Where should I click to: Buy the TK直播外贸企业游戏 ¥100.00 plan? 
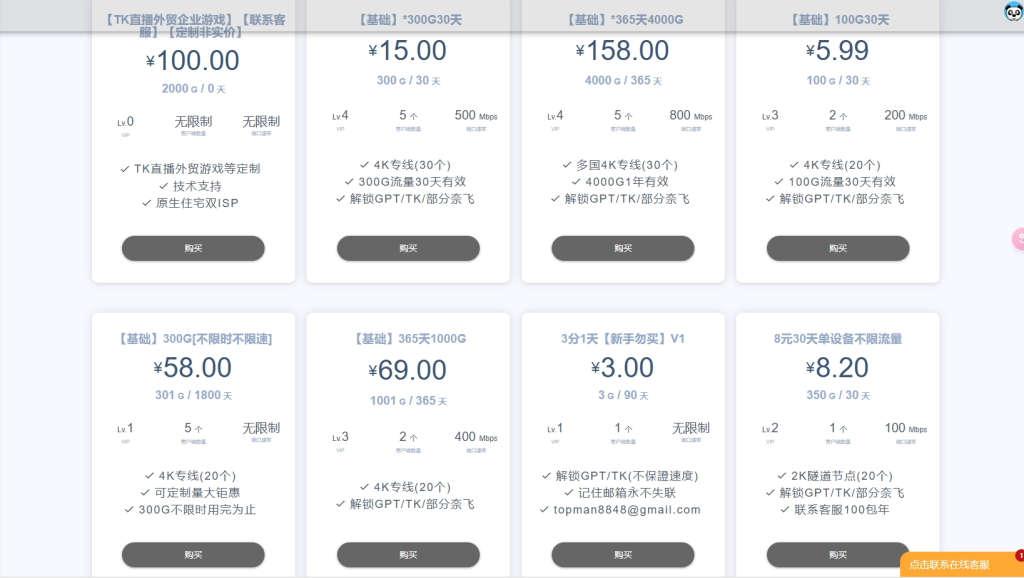coord(193,248)
